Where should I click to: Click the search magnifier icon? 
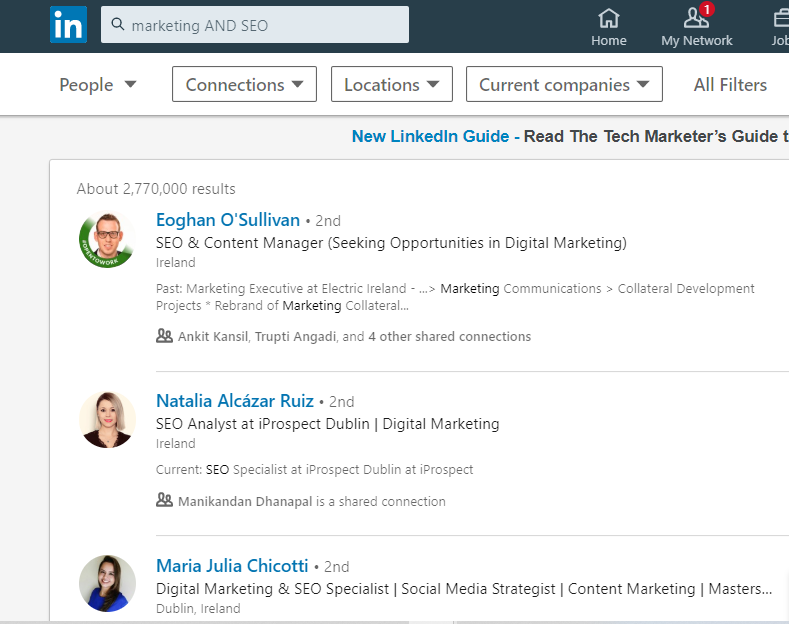point(118,25)
